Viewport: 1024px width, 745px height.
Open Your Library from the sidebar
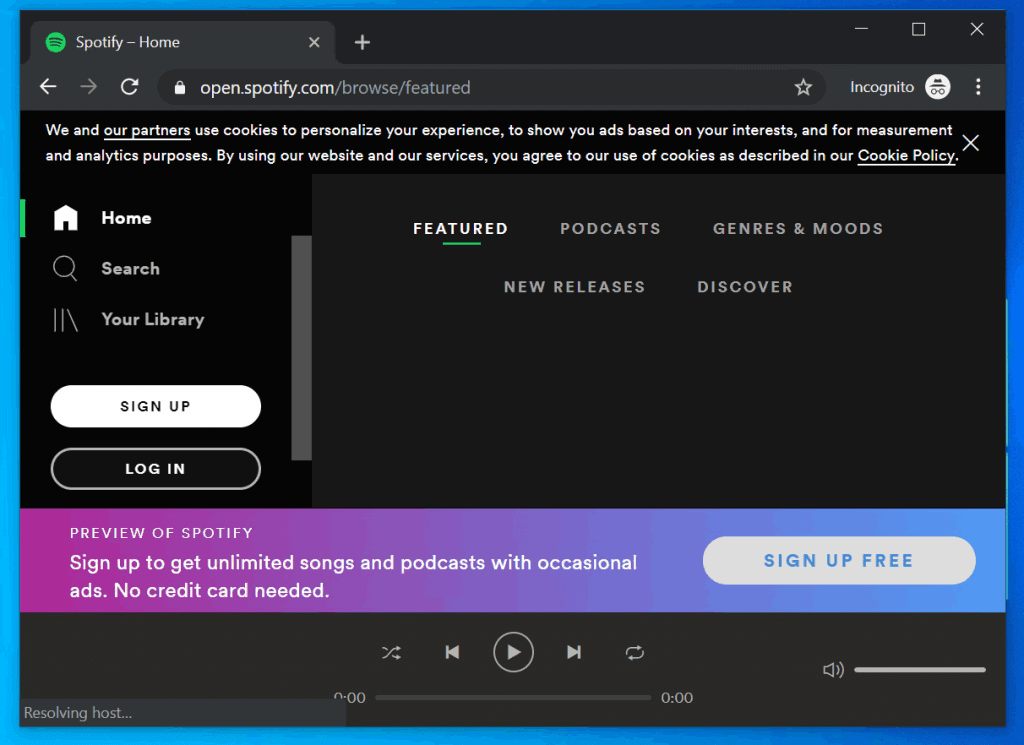point(153,319)
